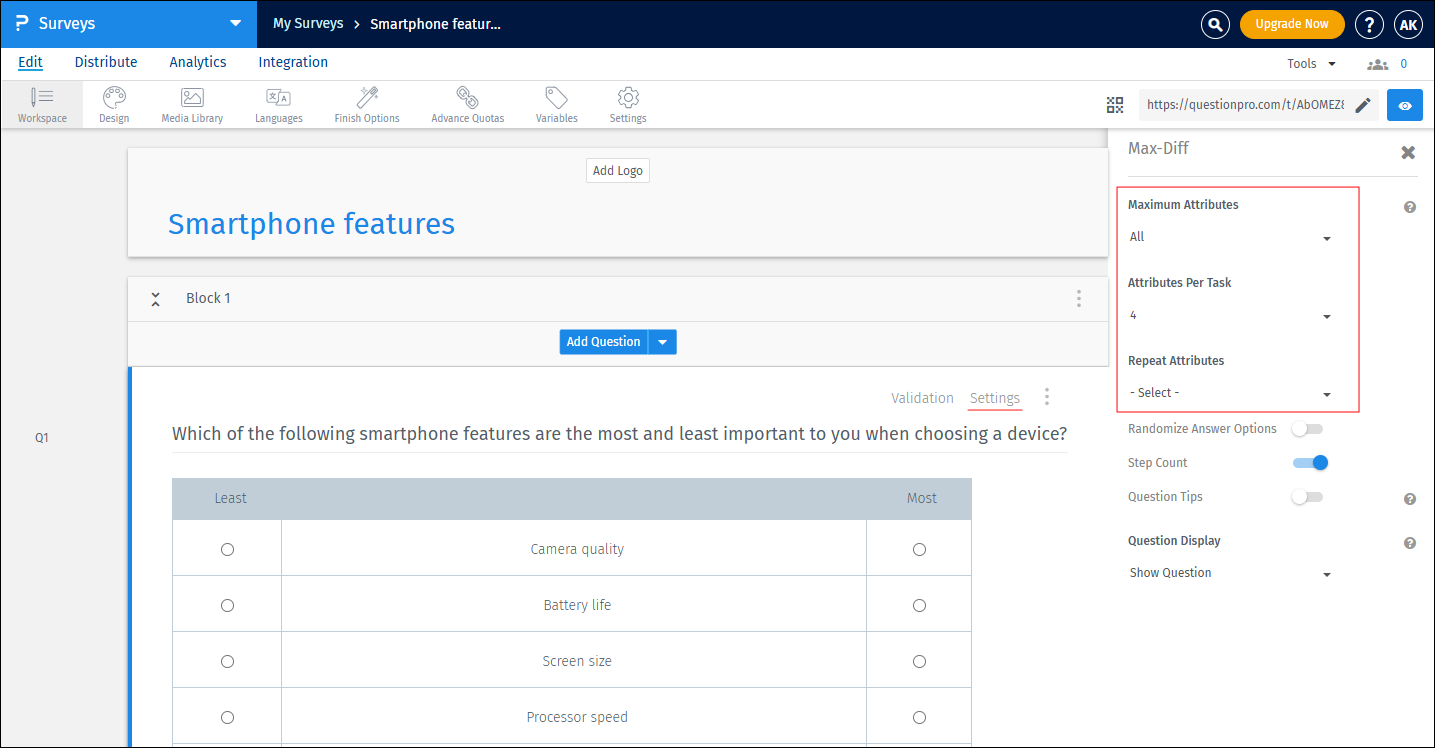Toggle Randomize Answer Options switch

pyautogui.click(x=1307, y=429)
